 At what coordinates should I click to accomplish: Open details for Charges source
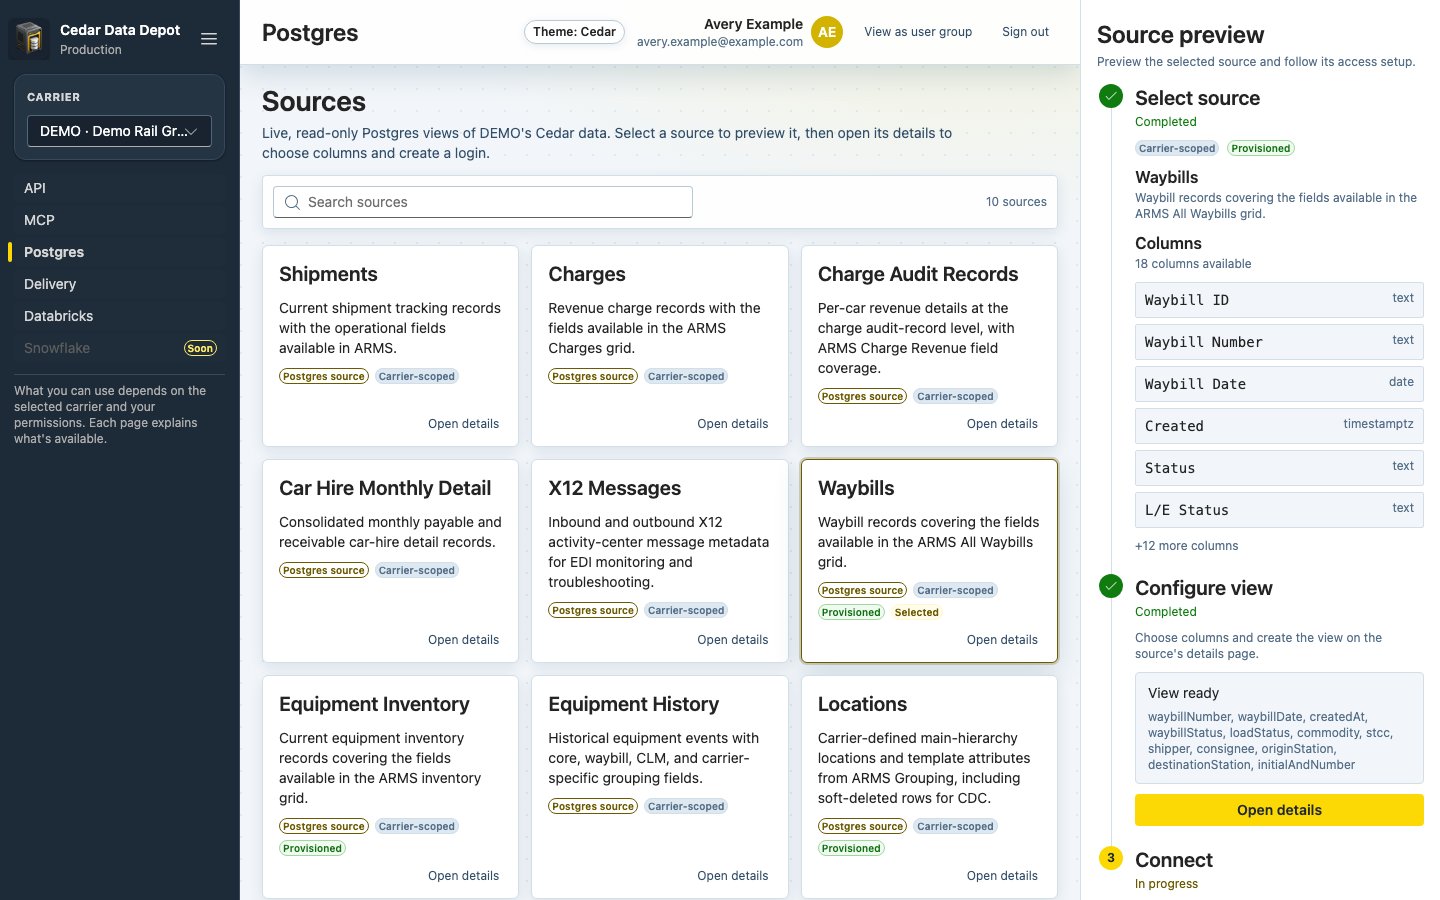(x=732, y=424)
